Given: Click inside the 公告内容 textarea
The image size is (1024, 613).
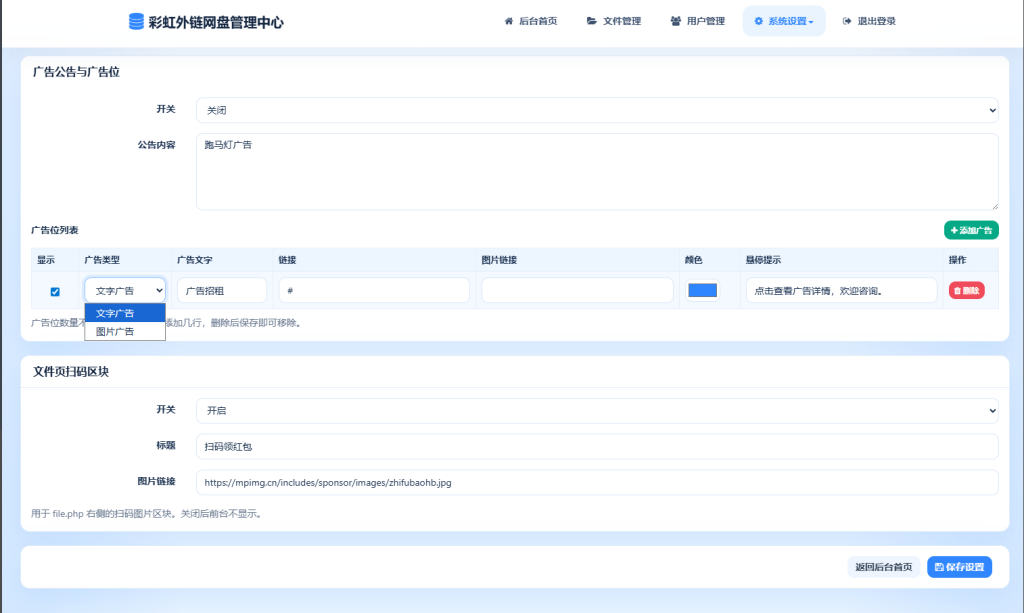Looking at the screenshot, I should pos(597,172).
